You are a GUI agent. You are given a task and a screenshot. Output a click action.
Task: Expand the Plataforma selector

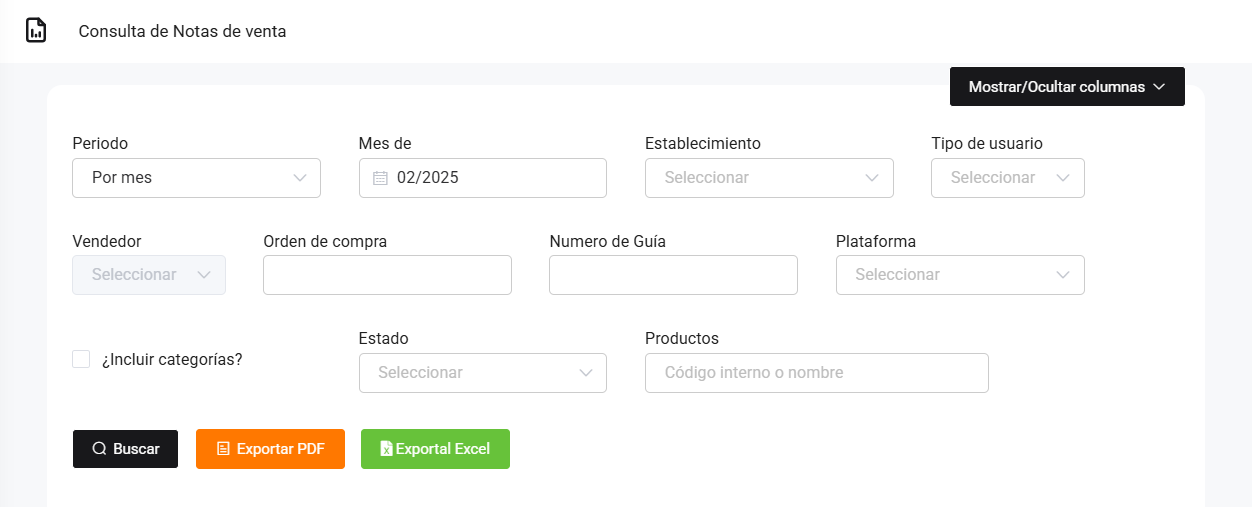point(960,275)
